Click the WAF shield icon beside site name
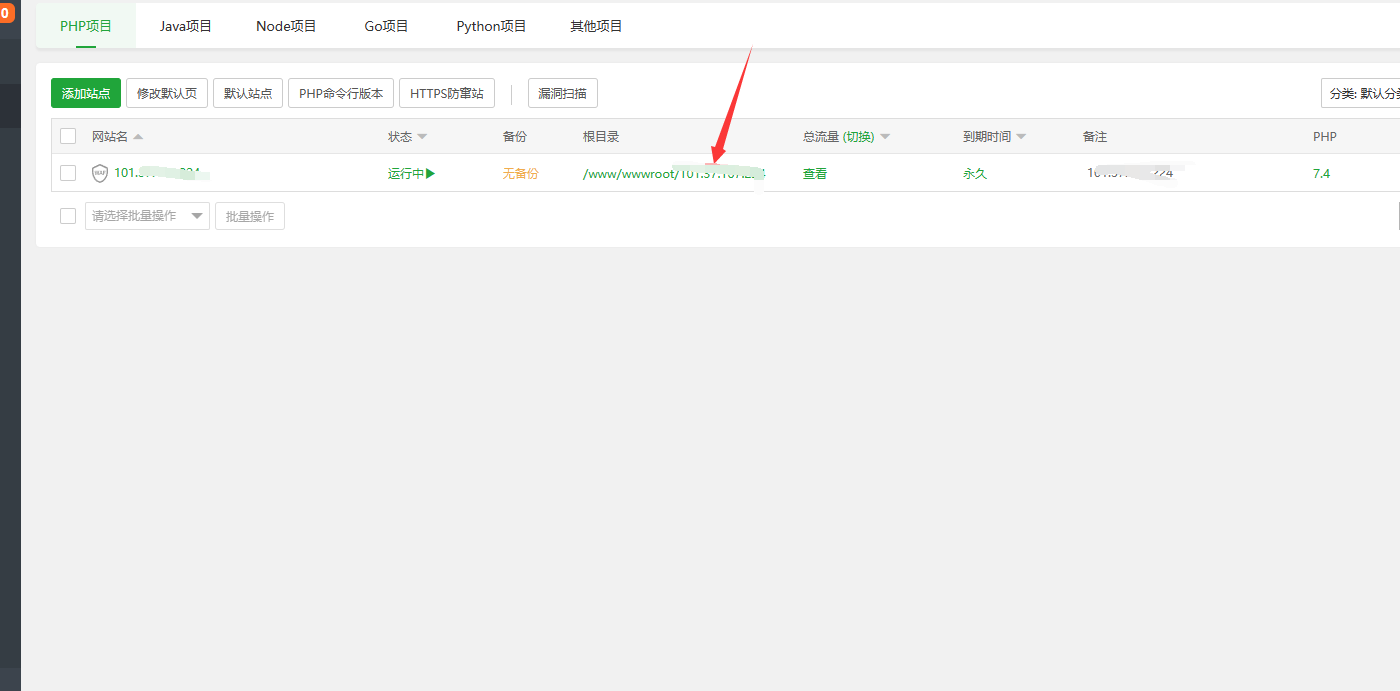The image size is (1400, 691). (x=99, y=173)
